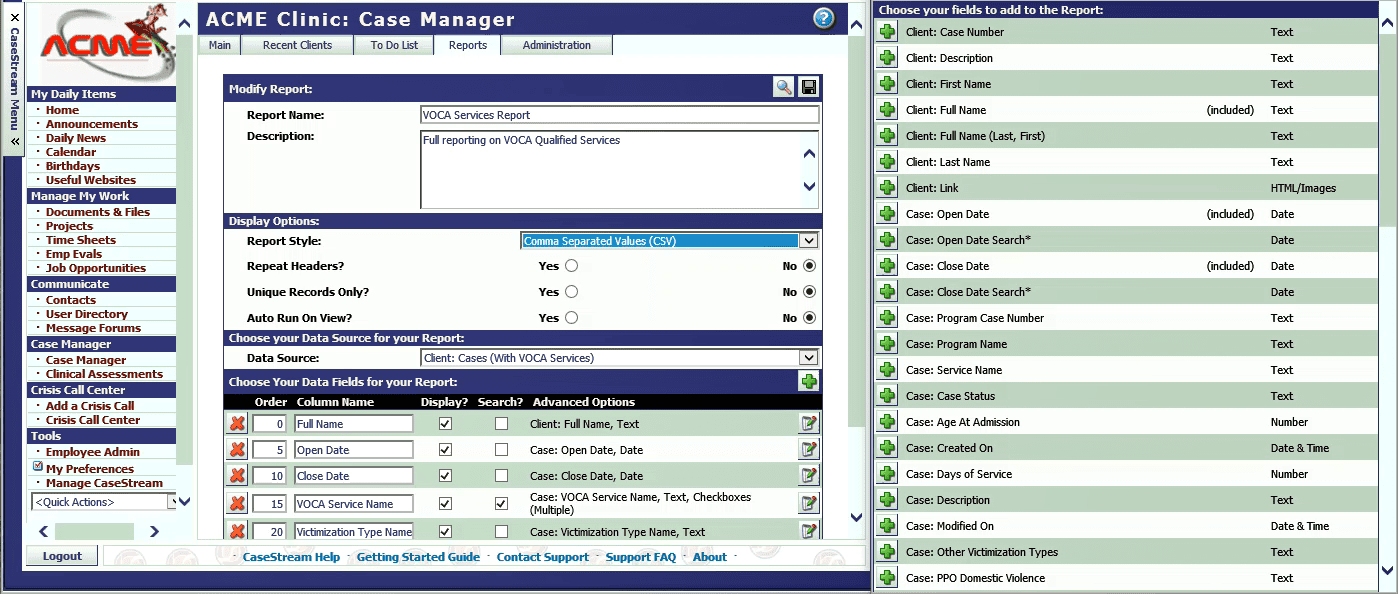Delete the VOCA Service Name field row
Viewport: 1398px width, 594px height.
[237, 504]
